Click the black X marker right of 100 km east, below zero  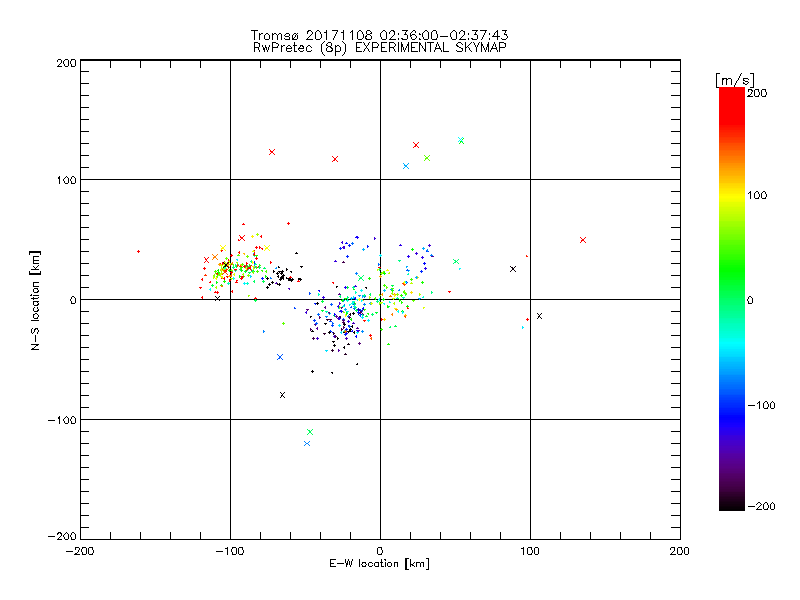(539, 316)
